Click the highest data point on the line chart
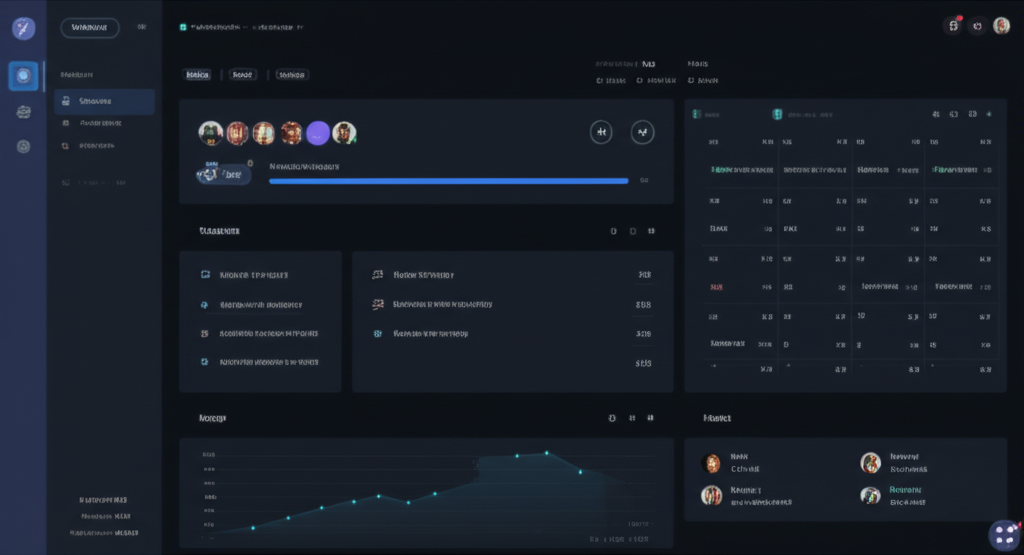Viewport: 1024px width, 555px height. tap(547, 453)
